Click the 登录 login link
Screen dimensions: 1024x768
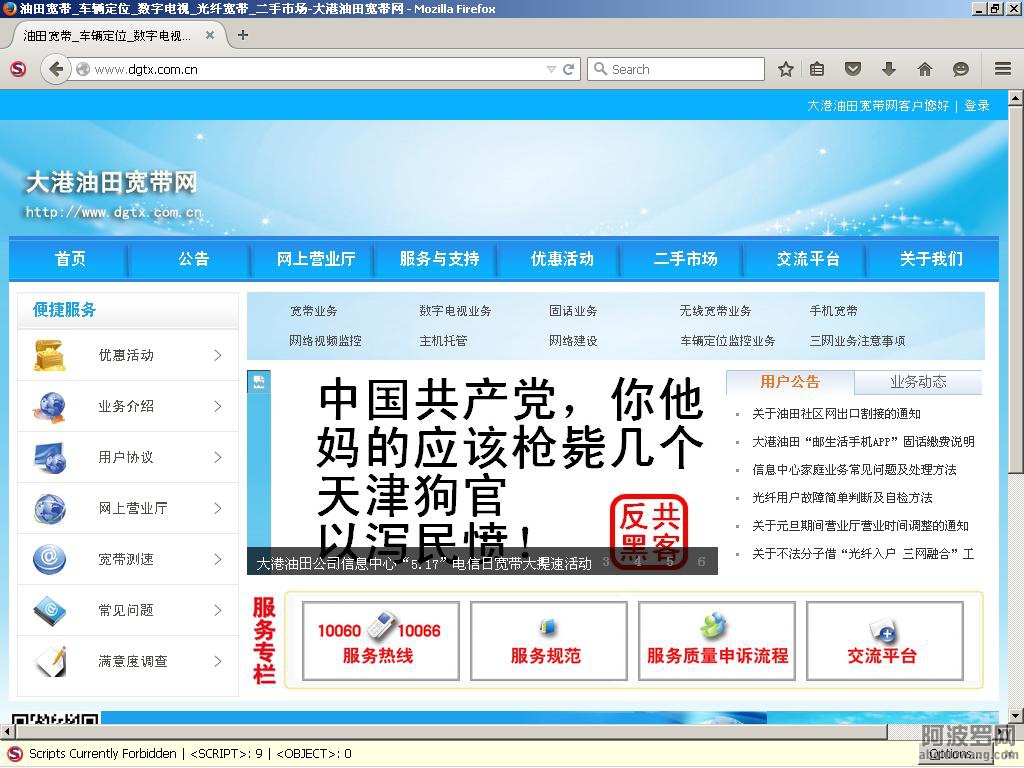pos(976,105)
